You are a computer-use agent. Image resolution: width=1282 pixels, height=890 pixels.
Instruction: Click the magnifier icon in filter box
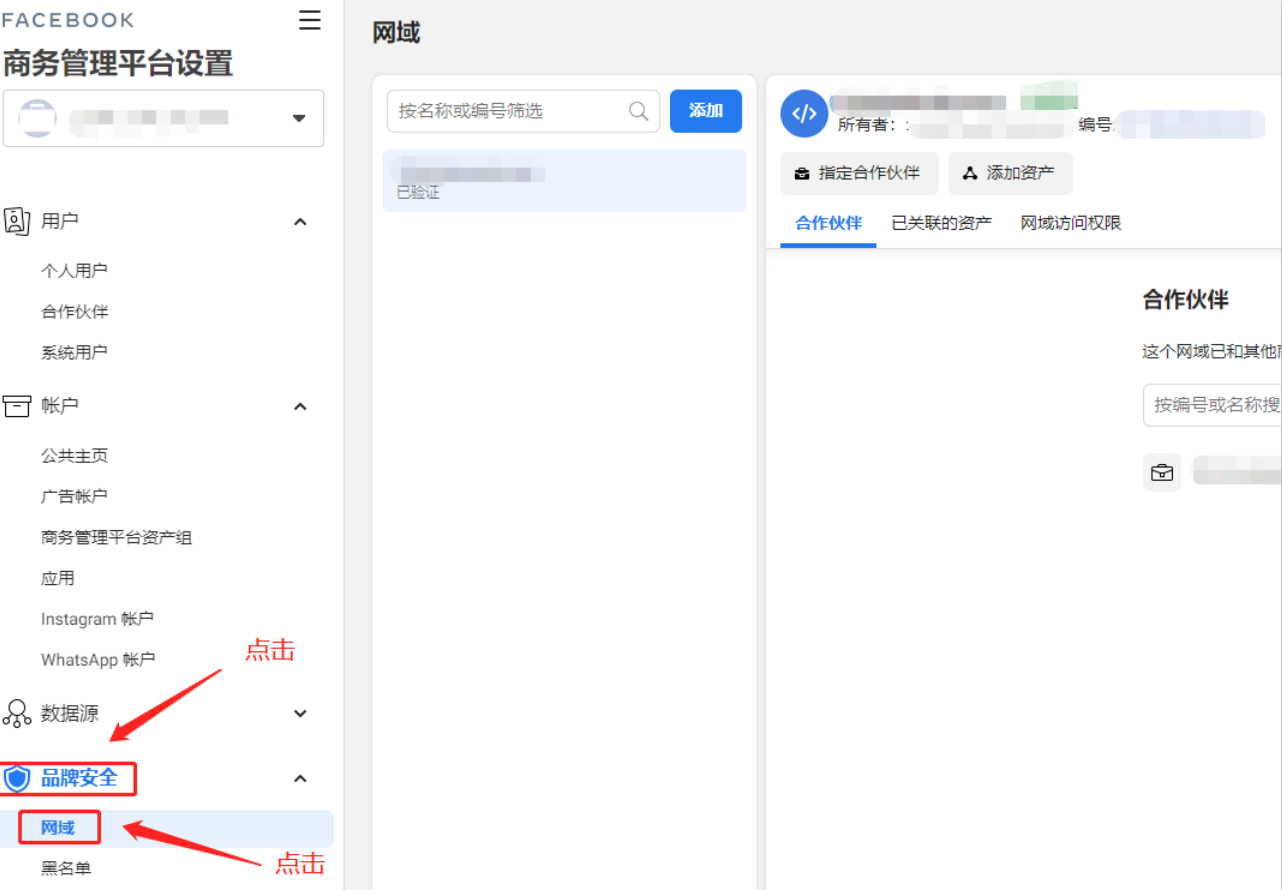coord(638,111)
